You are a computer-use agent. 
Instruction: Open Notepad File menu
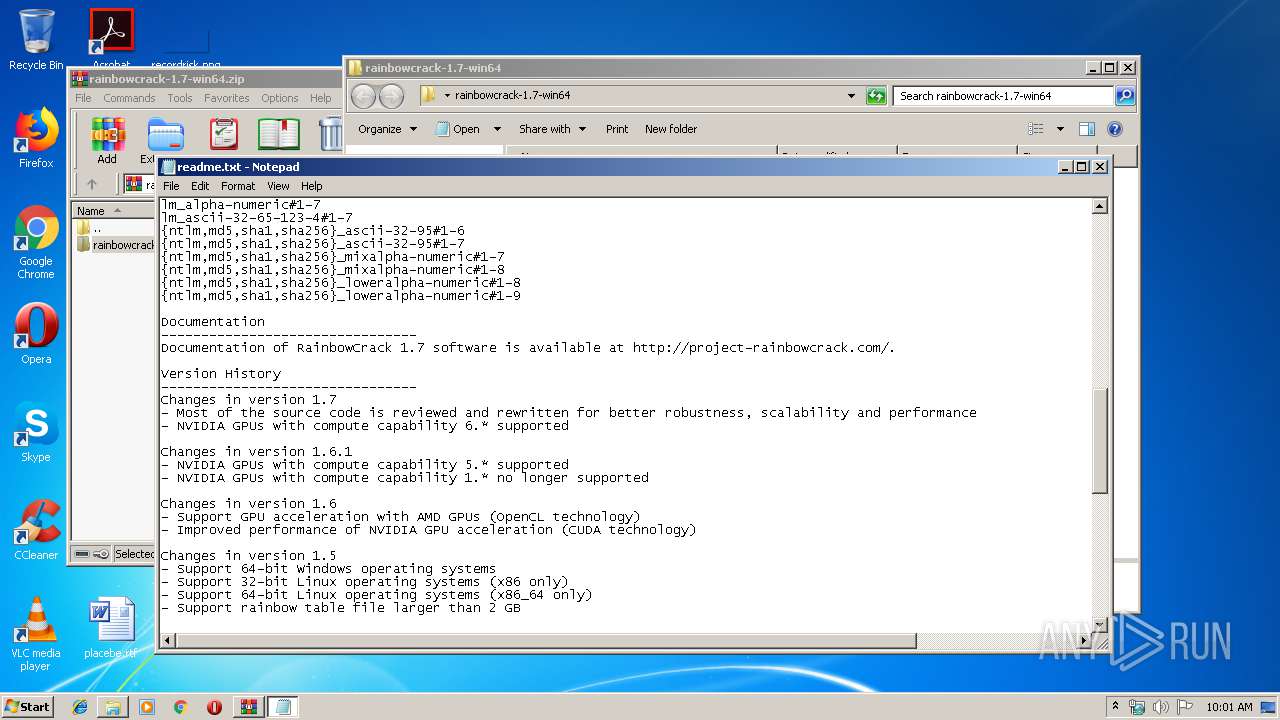[171, 186]
